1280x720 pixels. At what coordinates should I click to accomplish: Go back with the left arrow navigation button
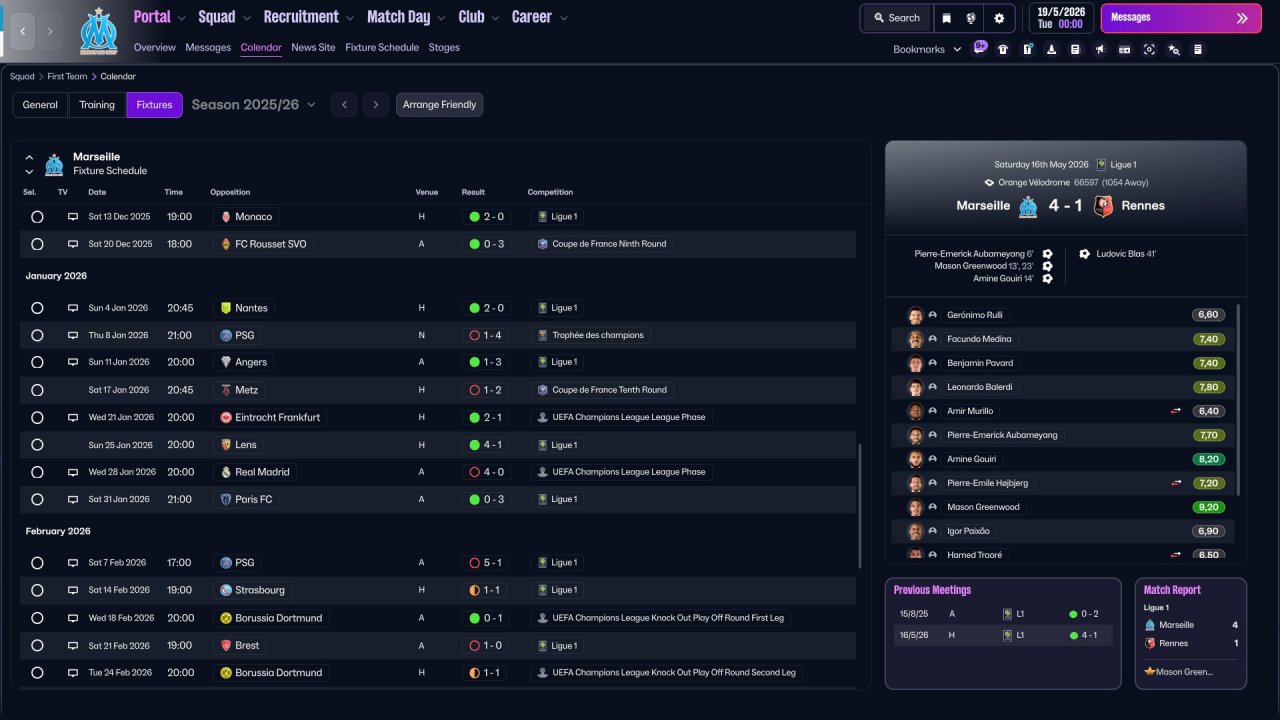coord(23,31)
